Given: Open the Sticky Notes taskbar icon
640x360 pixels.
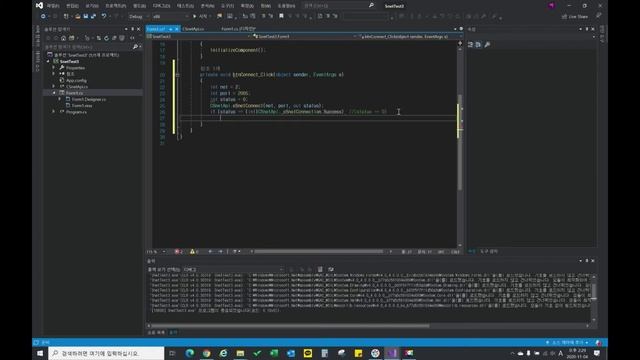Looking at the screenshot, I should 358,353.
